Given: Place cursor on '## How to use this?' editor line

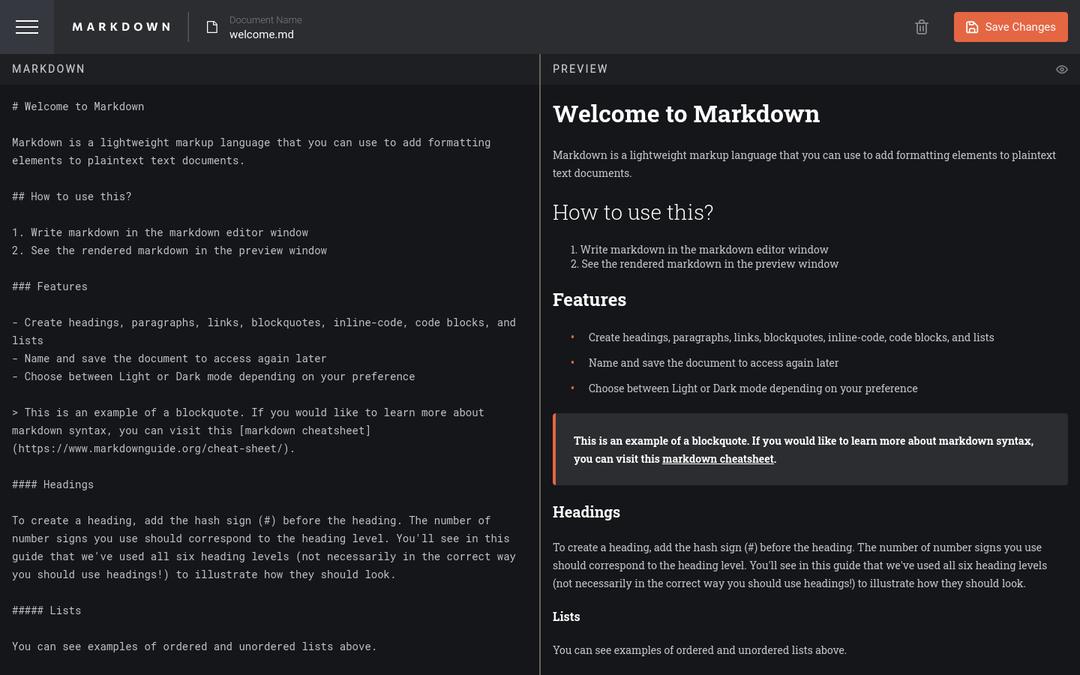Looking at the screenshot, I should click(72, 196).
